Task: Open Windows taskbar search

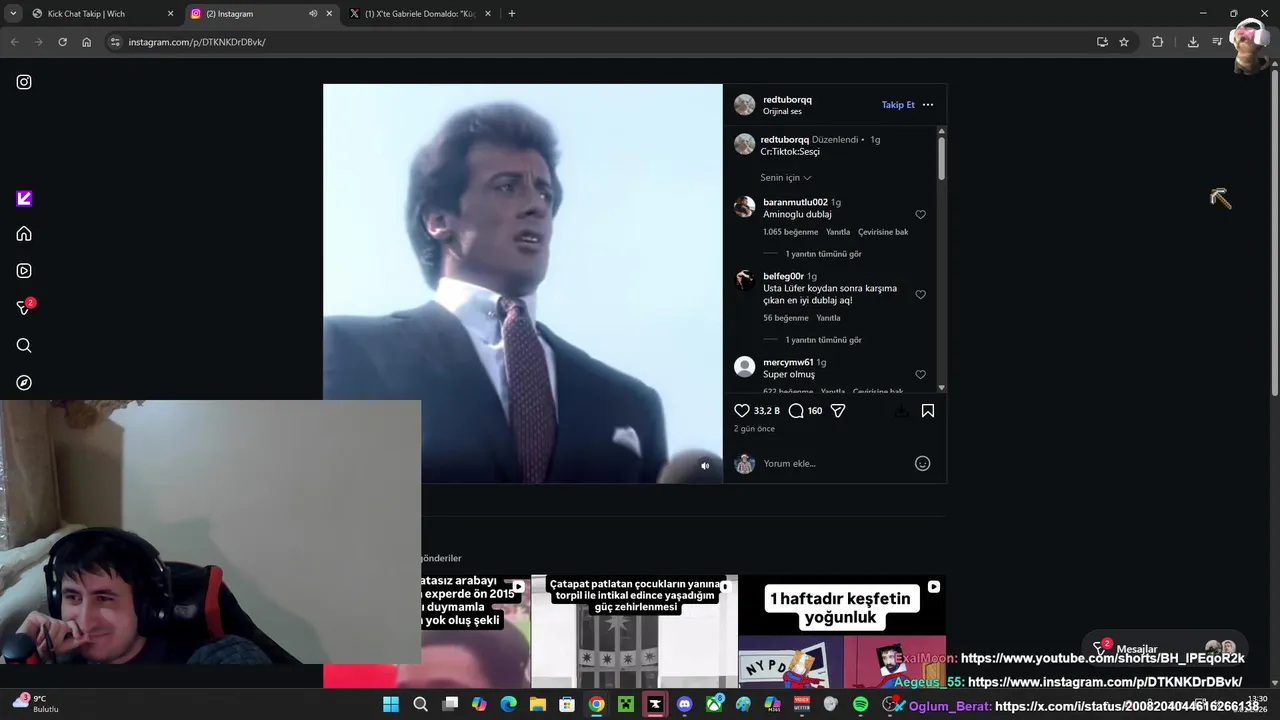Action: tap(421, 704)
